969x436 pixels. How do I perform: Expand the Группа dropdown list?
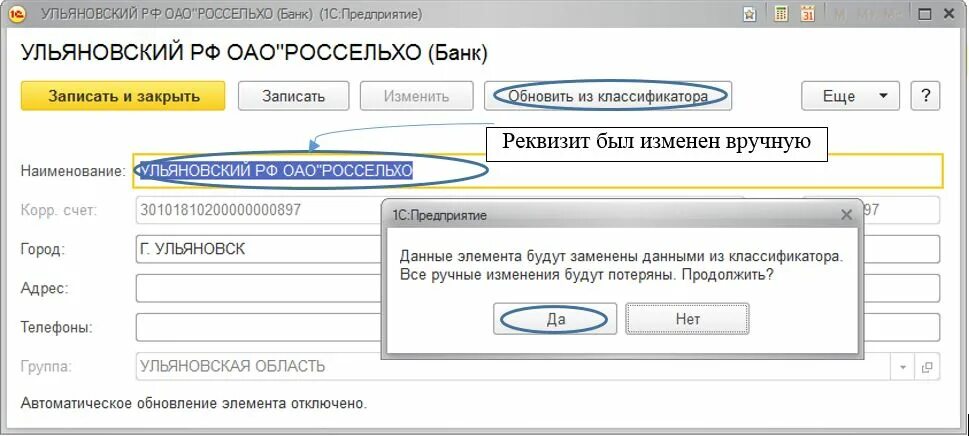coord(903,367)
